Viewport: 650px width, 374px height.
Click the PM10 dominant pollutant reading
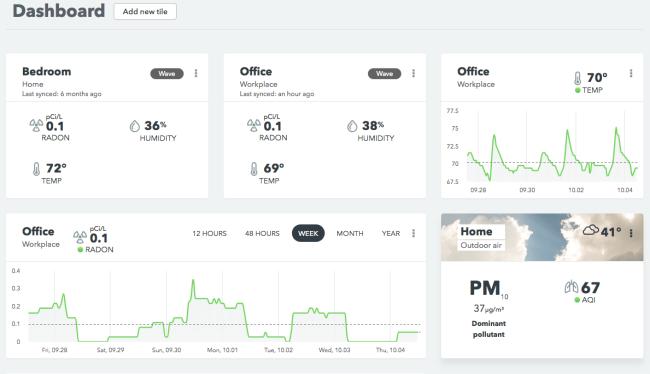click(x=488, y=288)
